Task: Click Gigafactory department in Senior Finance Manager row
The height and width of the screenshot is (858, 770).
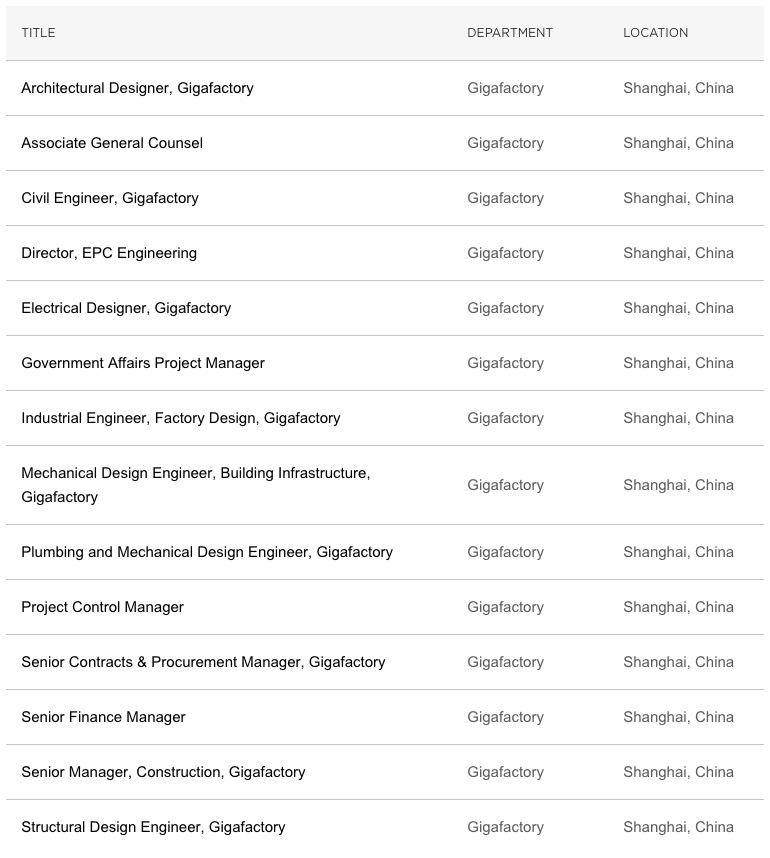Action: coord(506,717)
